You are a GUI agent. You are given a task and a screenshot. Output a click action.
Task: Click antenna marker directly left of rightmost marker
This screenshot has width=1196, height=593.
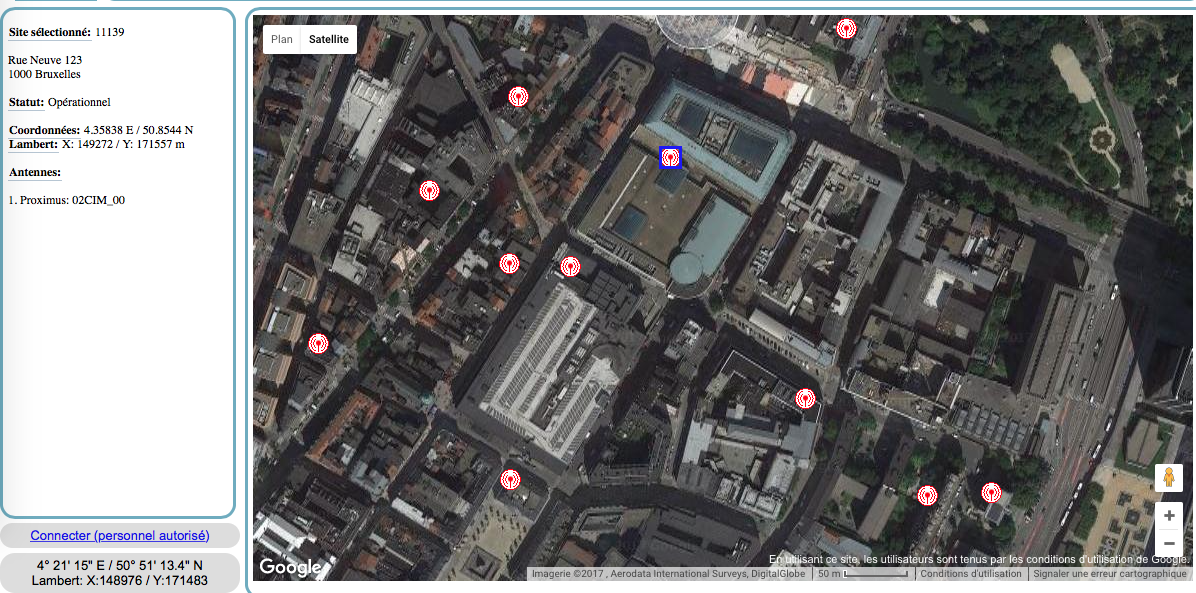click(x=927, y=494)
